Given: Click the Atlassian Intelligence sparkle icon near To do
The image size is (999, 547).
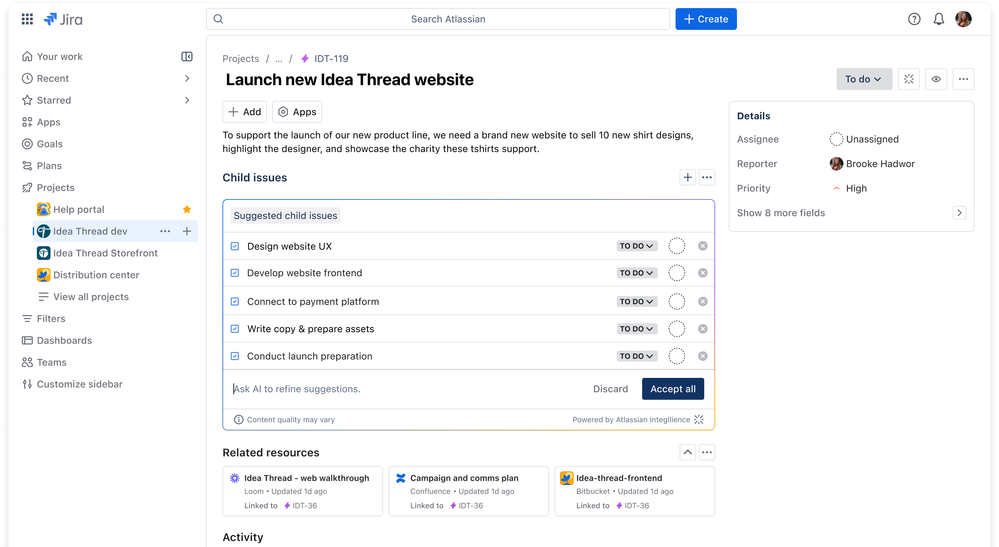Looking at the screenshot, I should click(x=909, y=79).
